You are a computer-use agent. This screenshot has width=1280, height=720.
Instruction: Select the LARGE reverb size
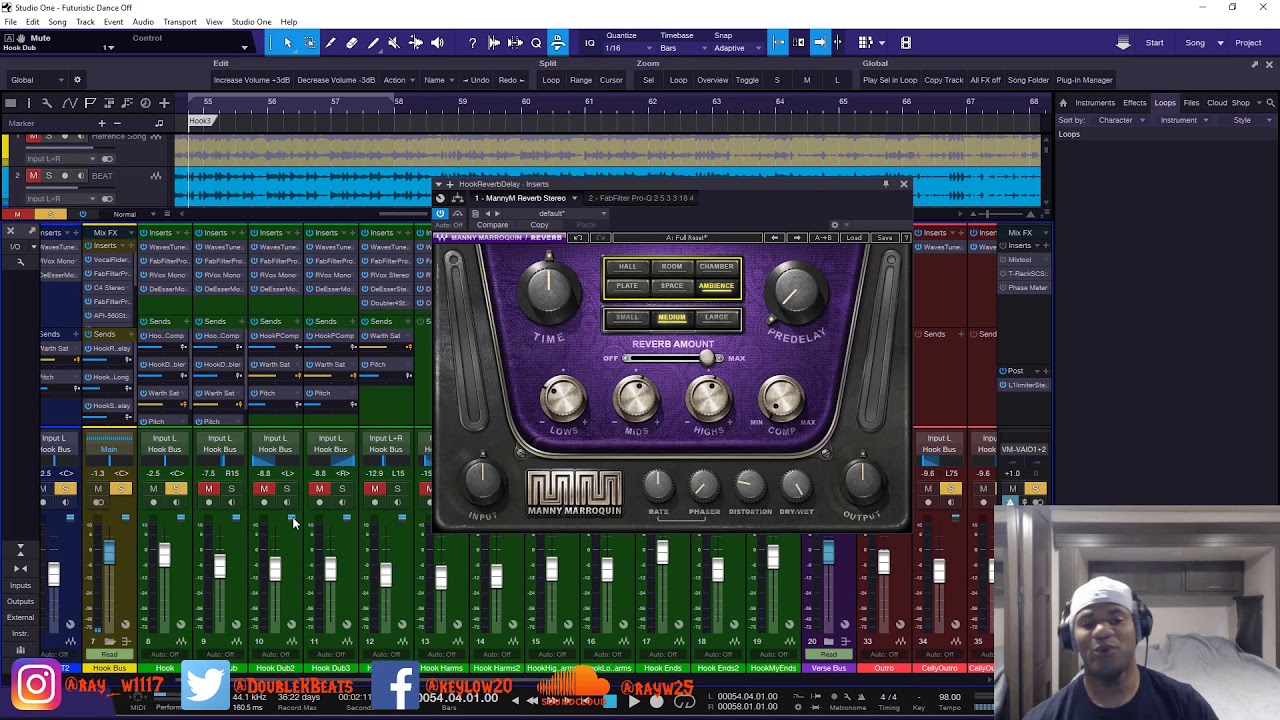(716, 318)
